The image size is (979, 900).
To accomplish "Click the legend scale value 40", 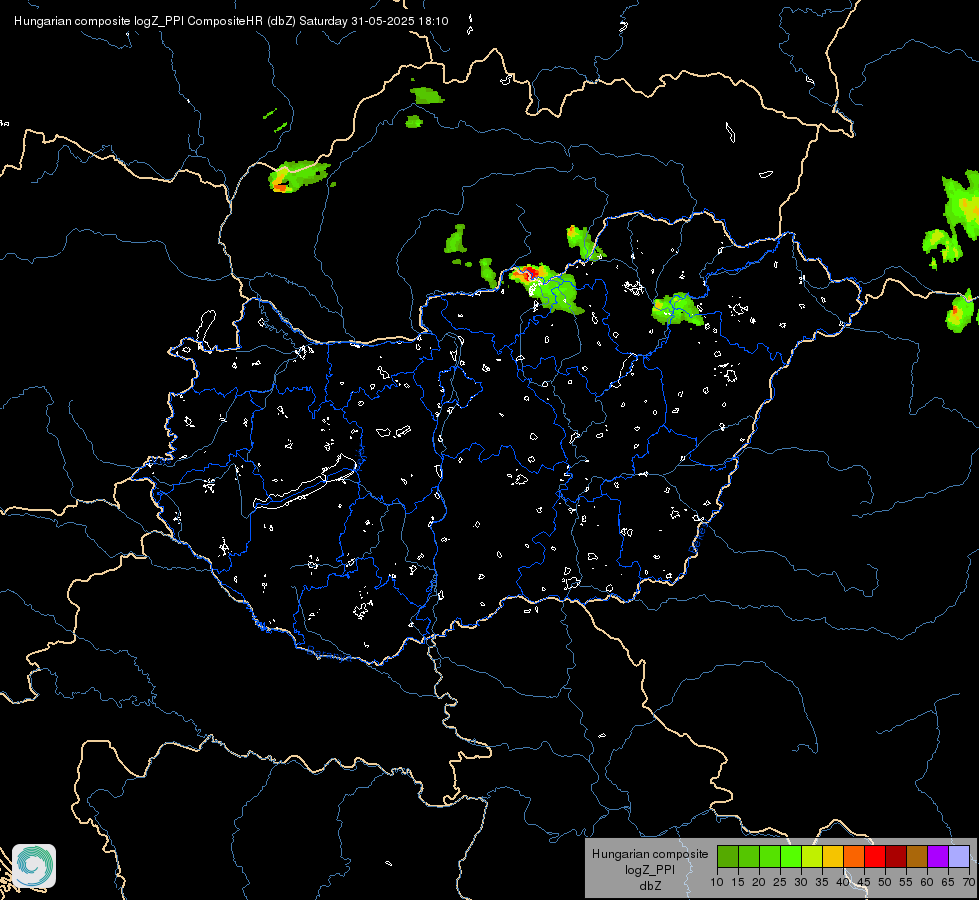I will (843, 882).
